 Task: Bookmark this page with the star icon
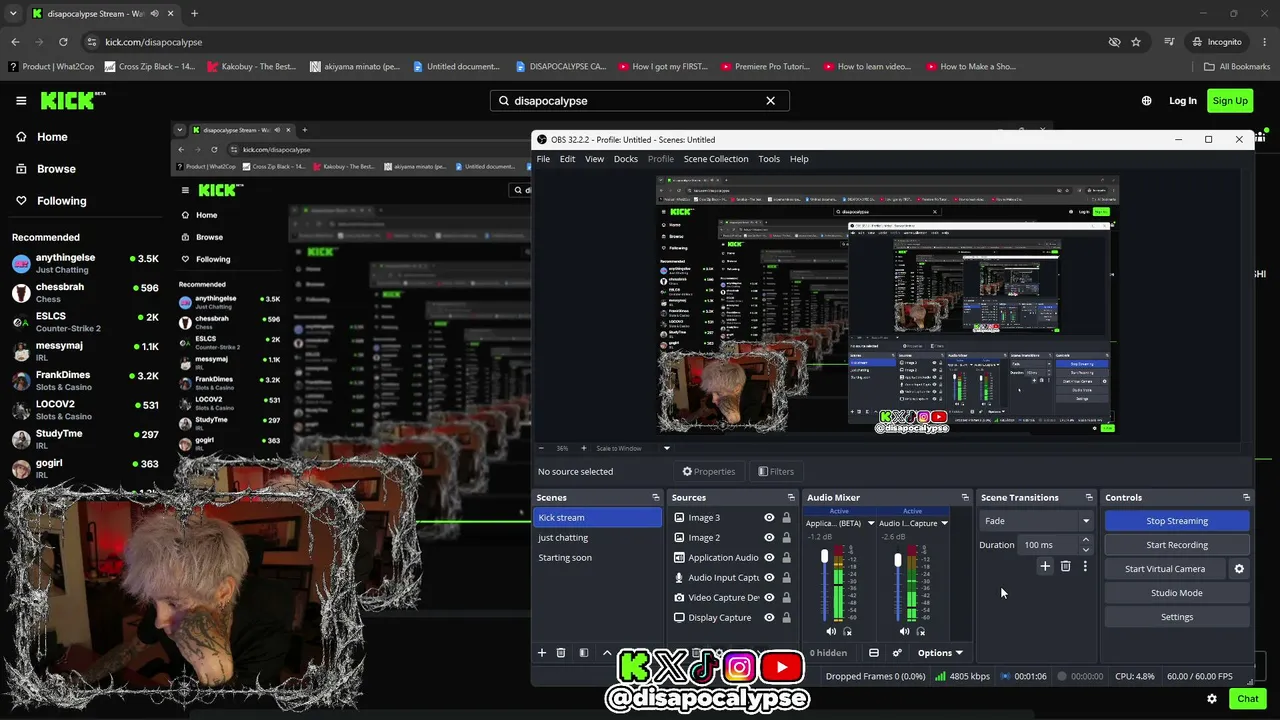point(1136,42)
